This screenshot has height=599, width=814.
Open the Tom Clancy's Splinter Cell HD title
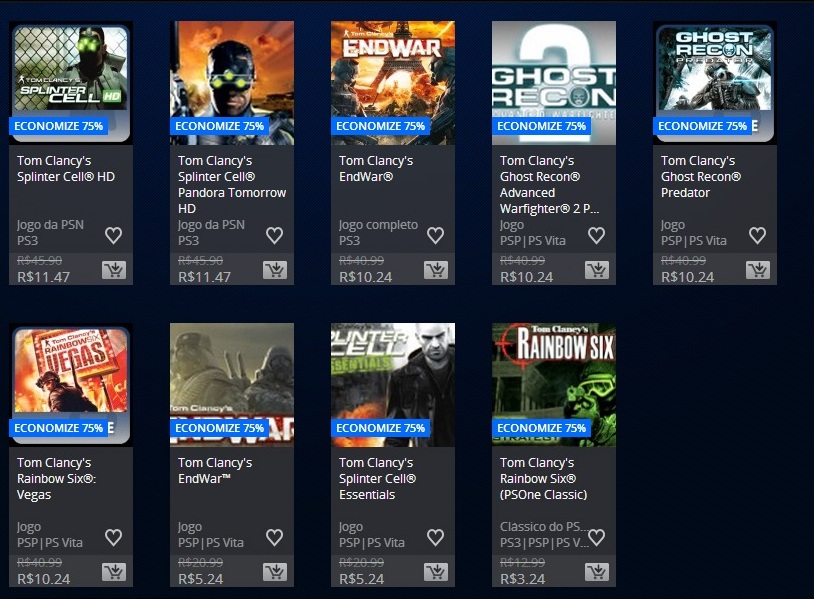pyautogui.click(x=66, y=169)
